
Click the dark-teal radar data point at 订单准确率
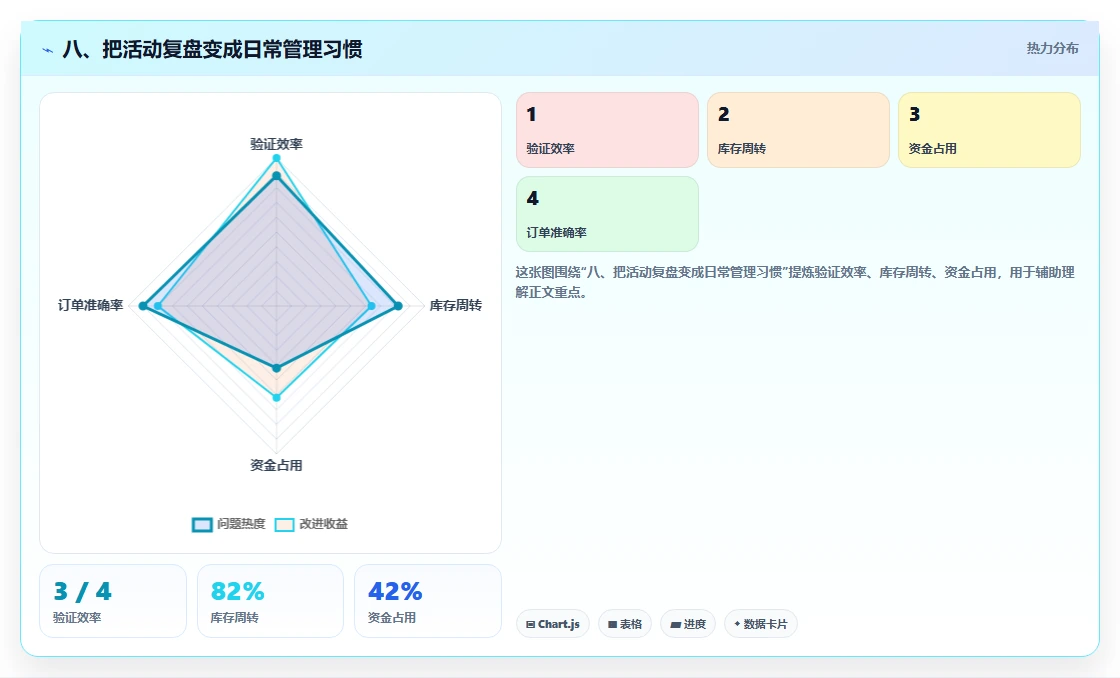pos(143,306)
